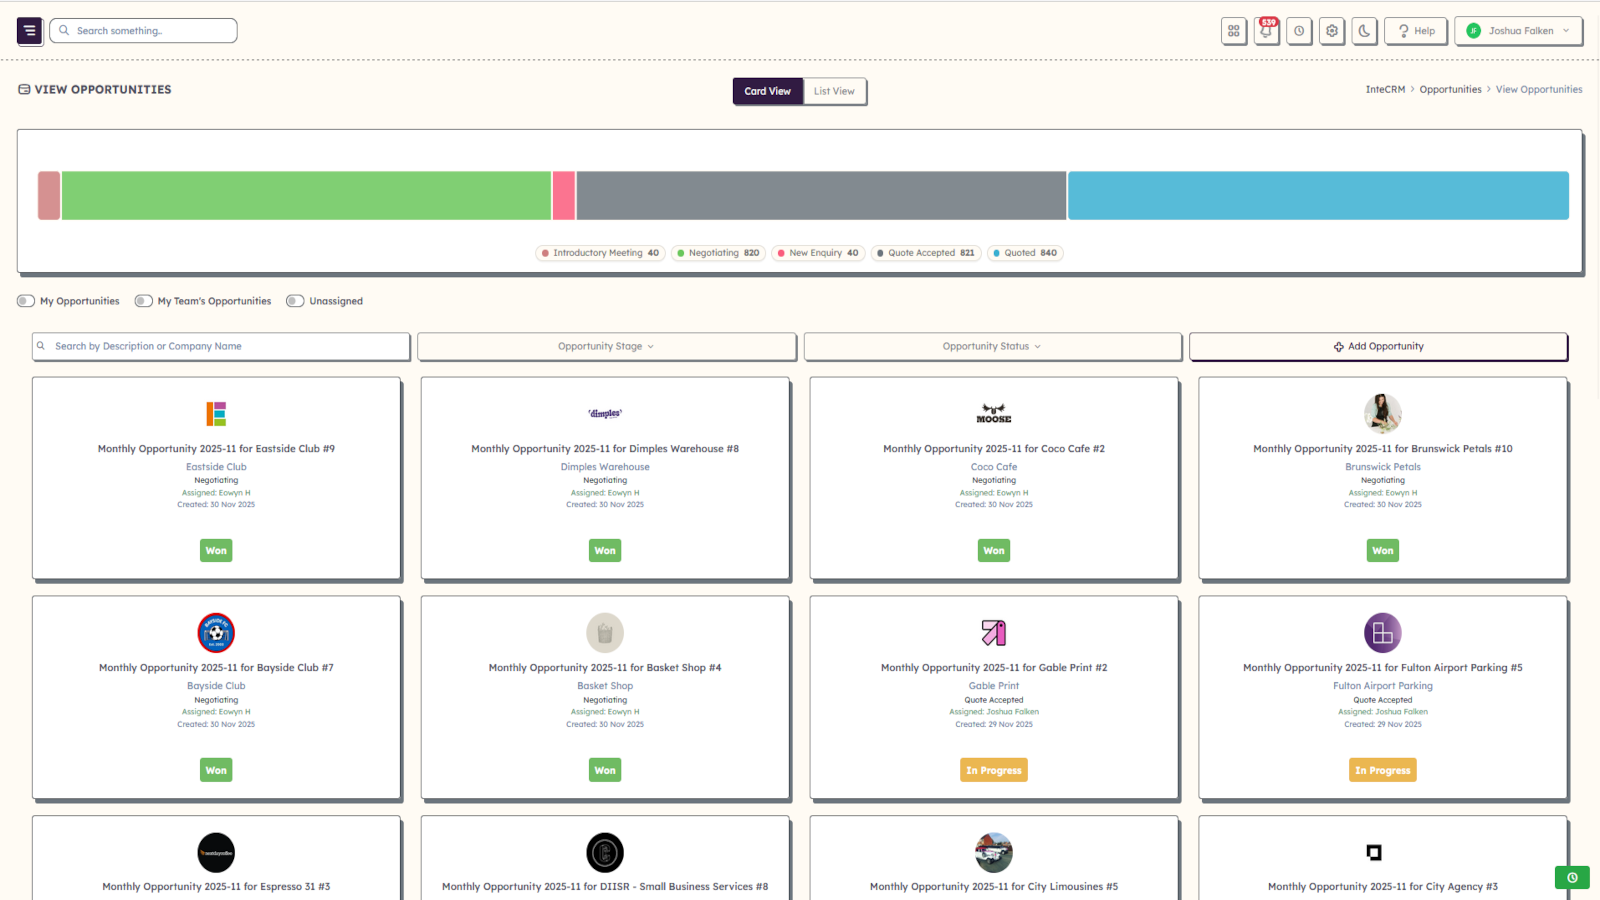
Task: Open the apps grid icon in the header
Action: pos(1233,31)
